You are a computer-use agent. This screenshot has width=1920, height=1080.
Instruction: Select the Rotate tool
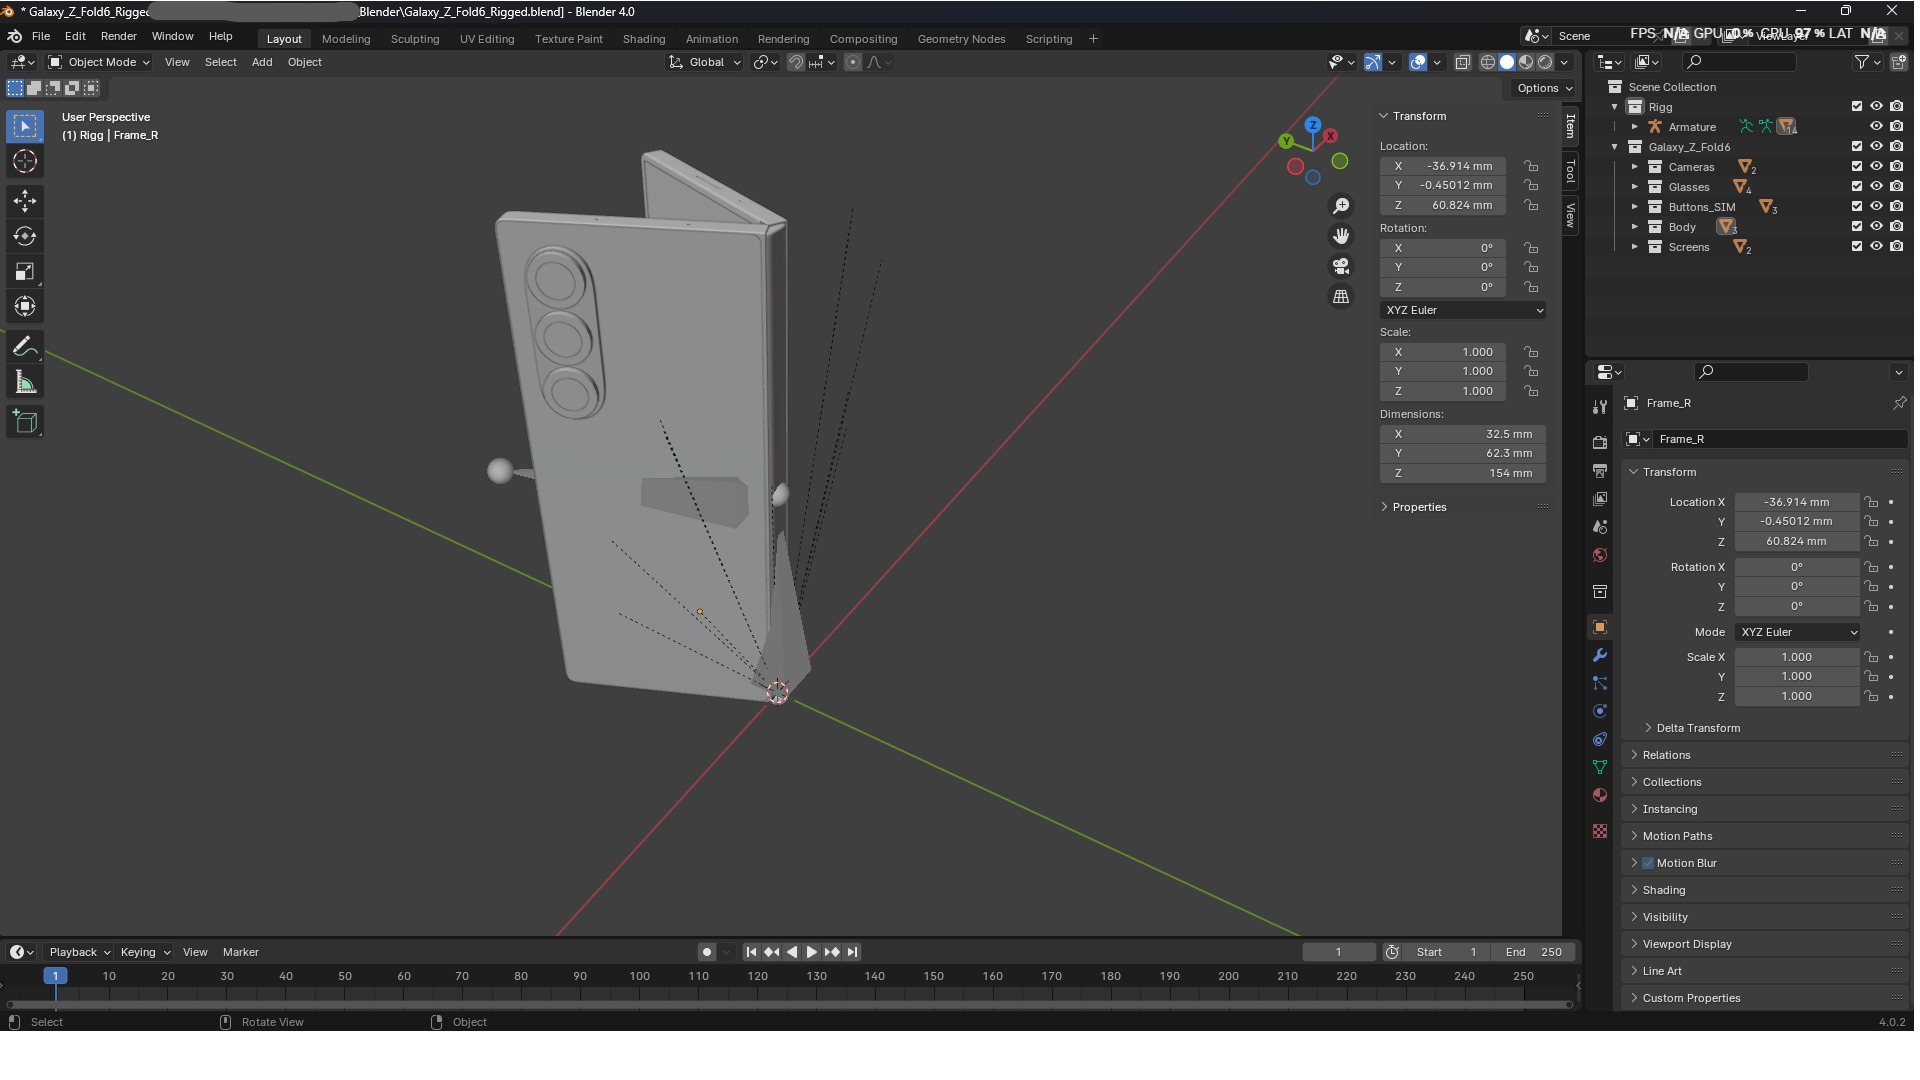(25, 236)
